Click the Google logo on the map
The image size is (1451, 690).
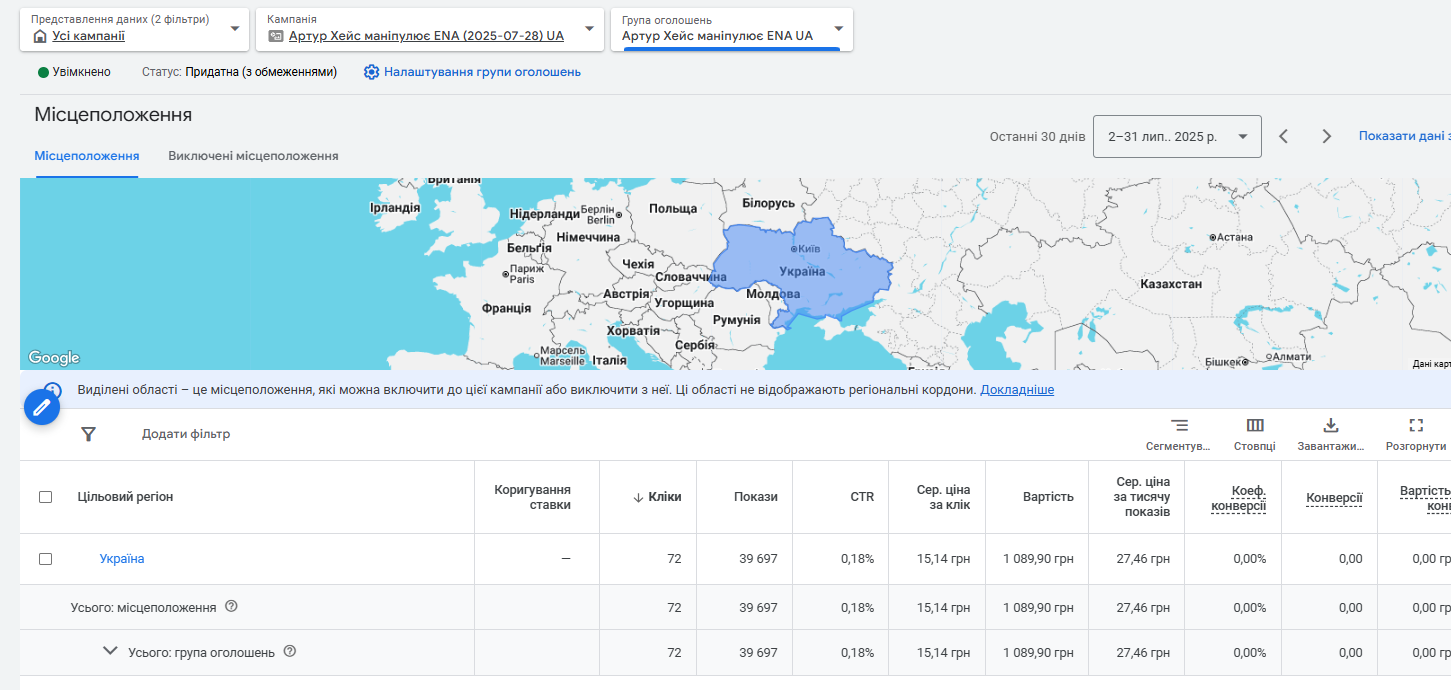tap(54, 358)
